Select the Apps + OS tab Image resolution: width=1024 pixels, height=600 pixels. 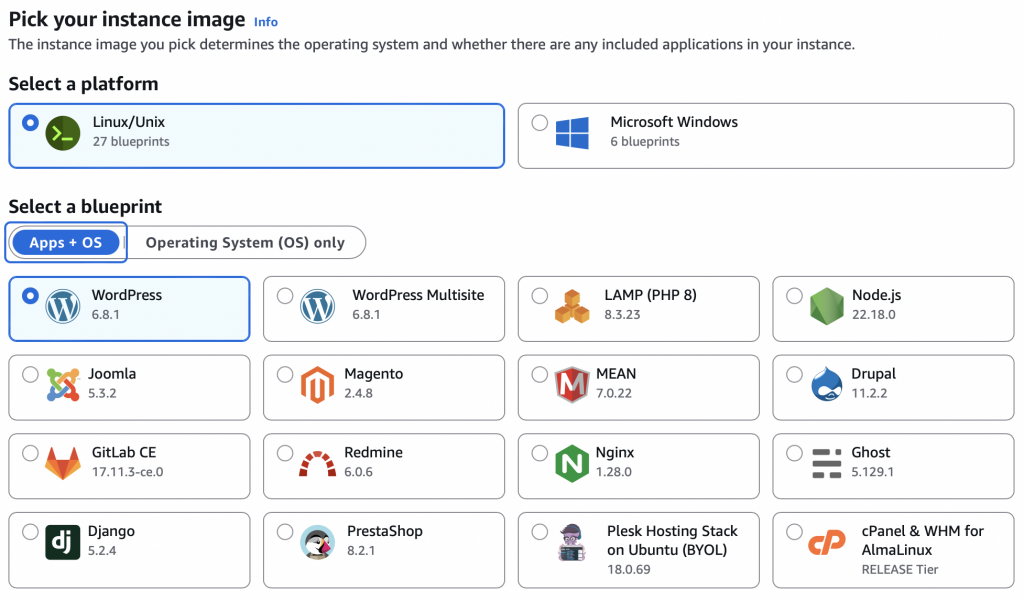(x=66, y=242)
